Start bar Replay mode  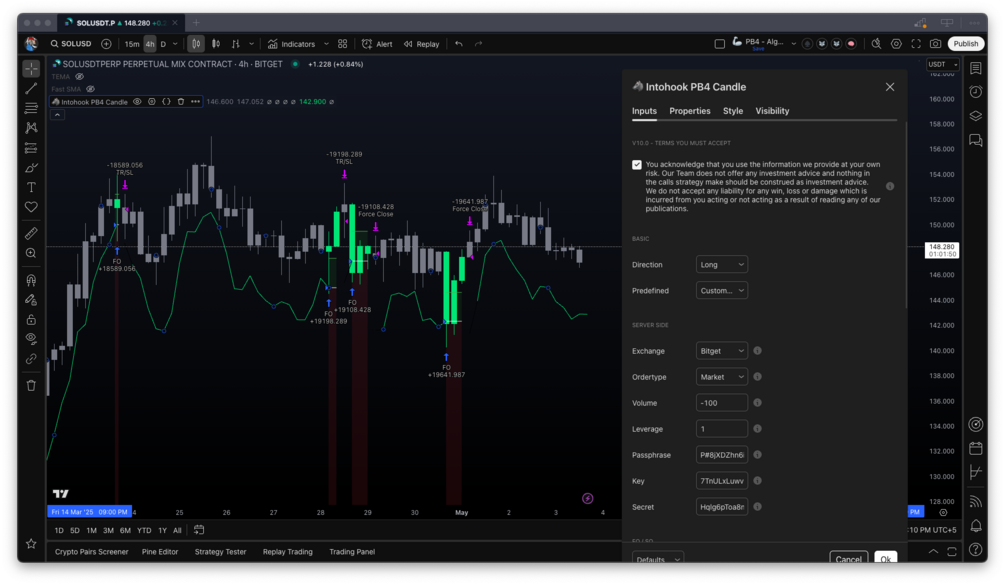(421, 44)
